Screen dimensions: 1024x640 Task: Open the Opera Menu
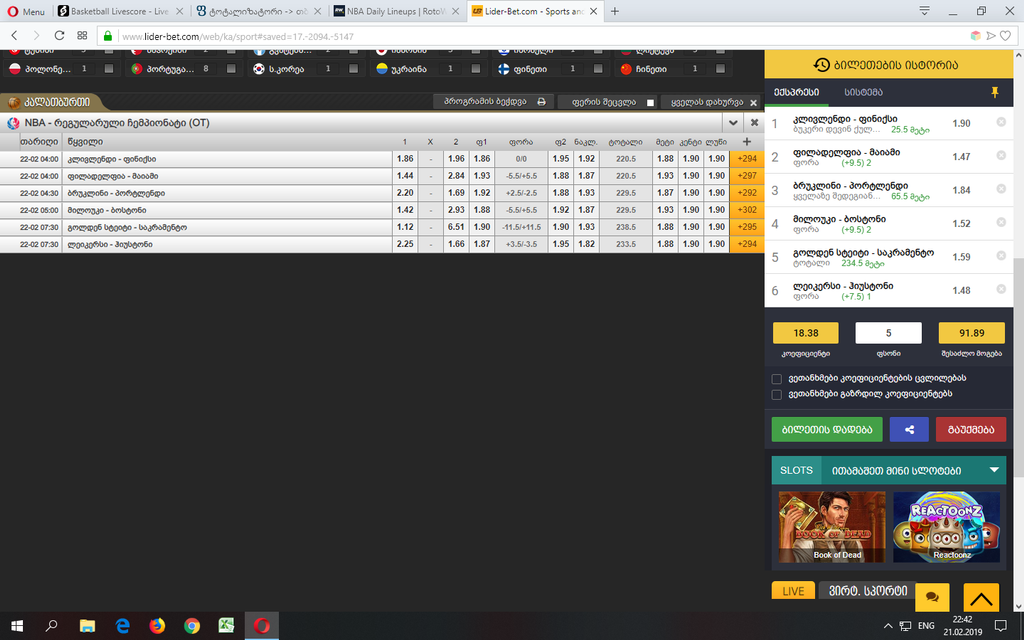pyautogui.click(x=26, y=11)
